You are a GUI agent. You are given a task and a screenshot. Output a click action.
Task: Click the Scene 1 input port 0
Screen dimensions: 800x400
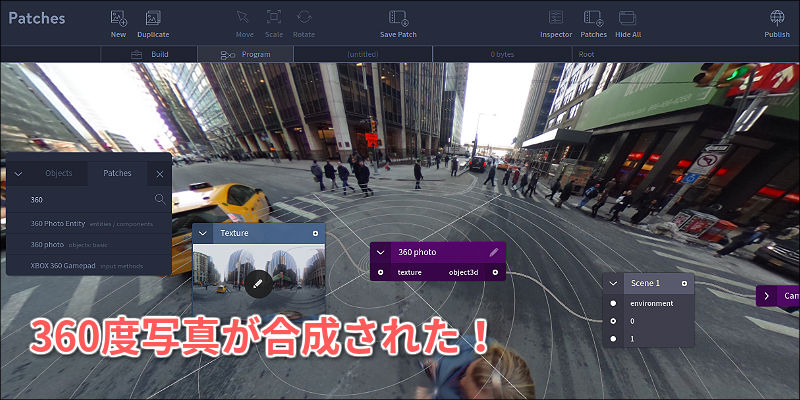coord(613,321)
